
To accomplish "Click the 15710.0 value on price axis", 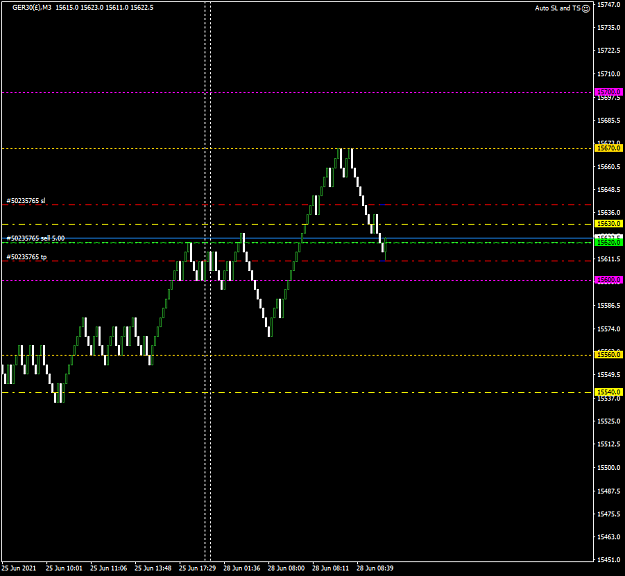I will click(x=608, y=74).
